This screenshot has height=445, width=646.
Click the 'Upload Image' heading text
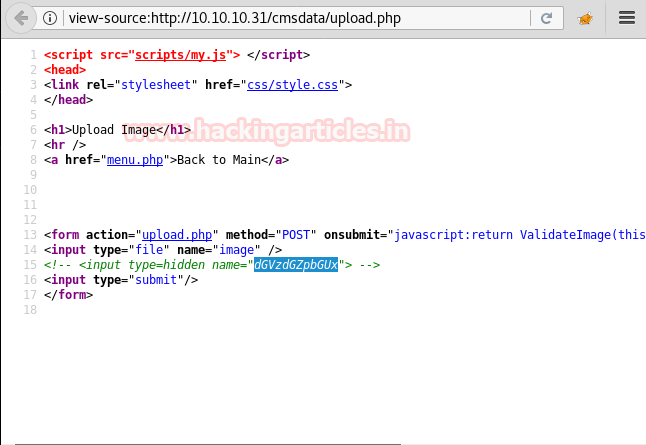point(114,130)
